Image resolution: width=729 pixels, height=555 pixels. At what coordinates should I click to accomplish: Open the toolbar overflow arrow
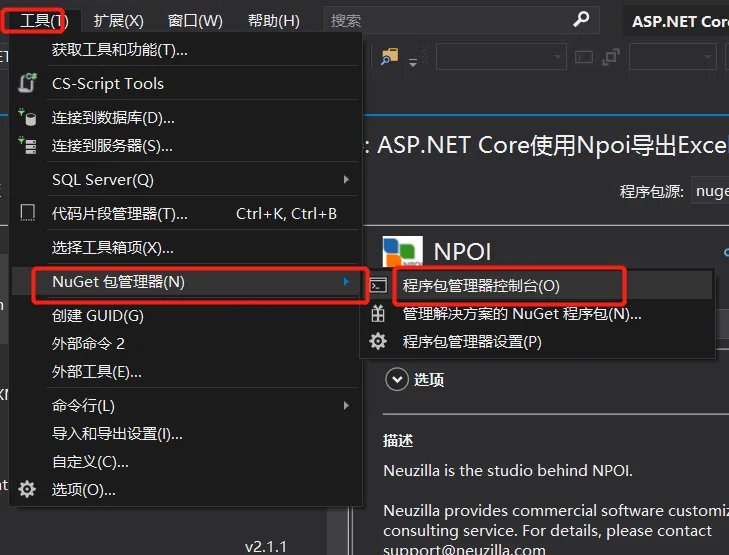point(413,62)
